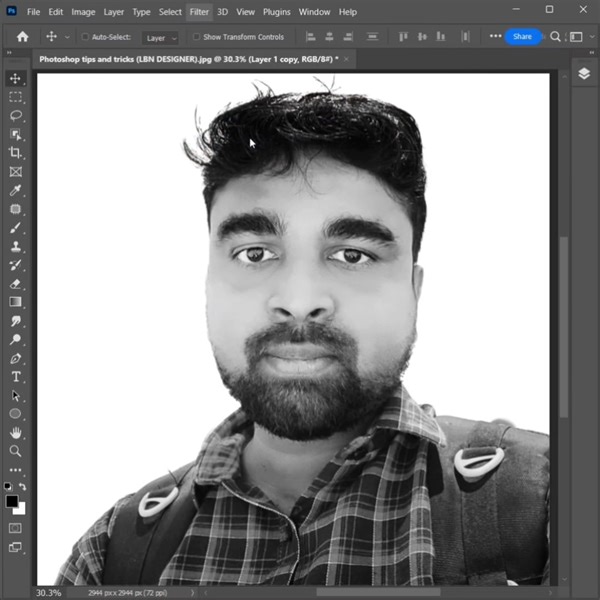The height and width of the screenshot is (600, 600).
Task: Open the Filter menu
Action: (199, 12)
